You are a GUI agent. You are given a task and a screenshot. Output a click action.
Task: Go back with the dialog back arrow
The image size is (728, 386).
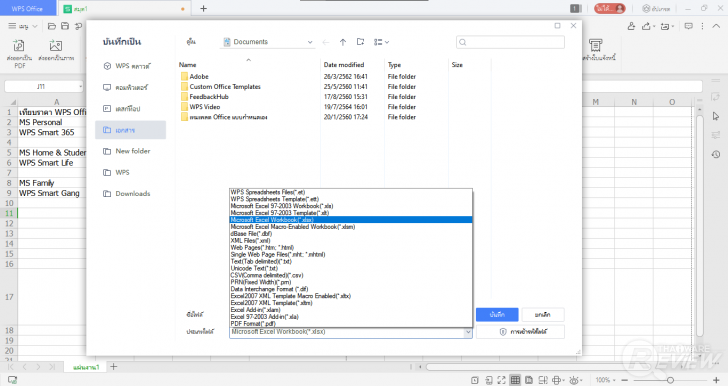point(326,42)
